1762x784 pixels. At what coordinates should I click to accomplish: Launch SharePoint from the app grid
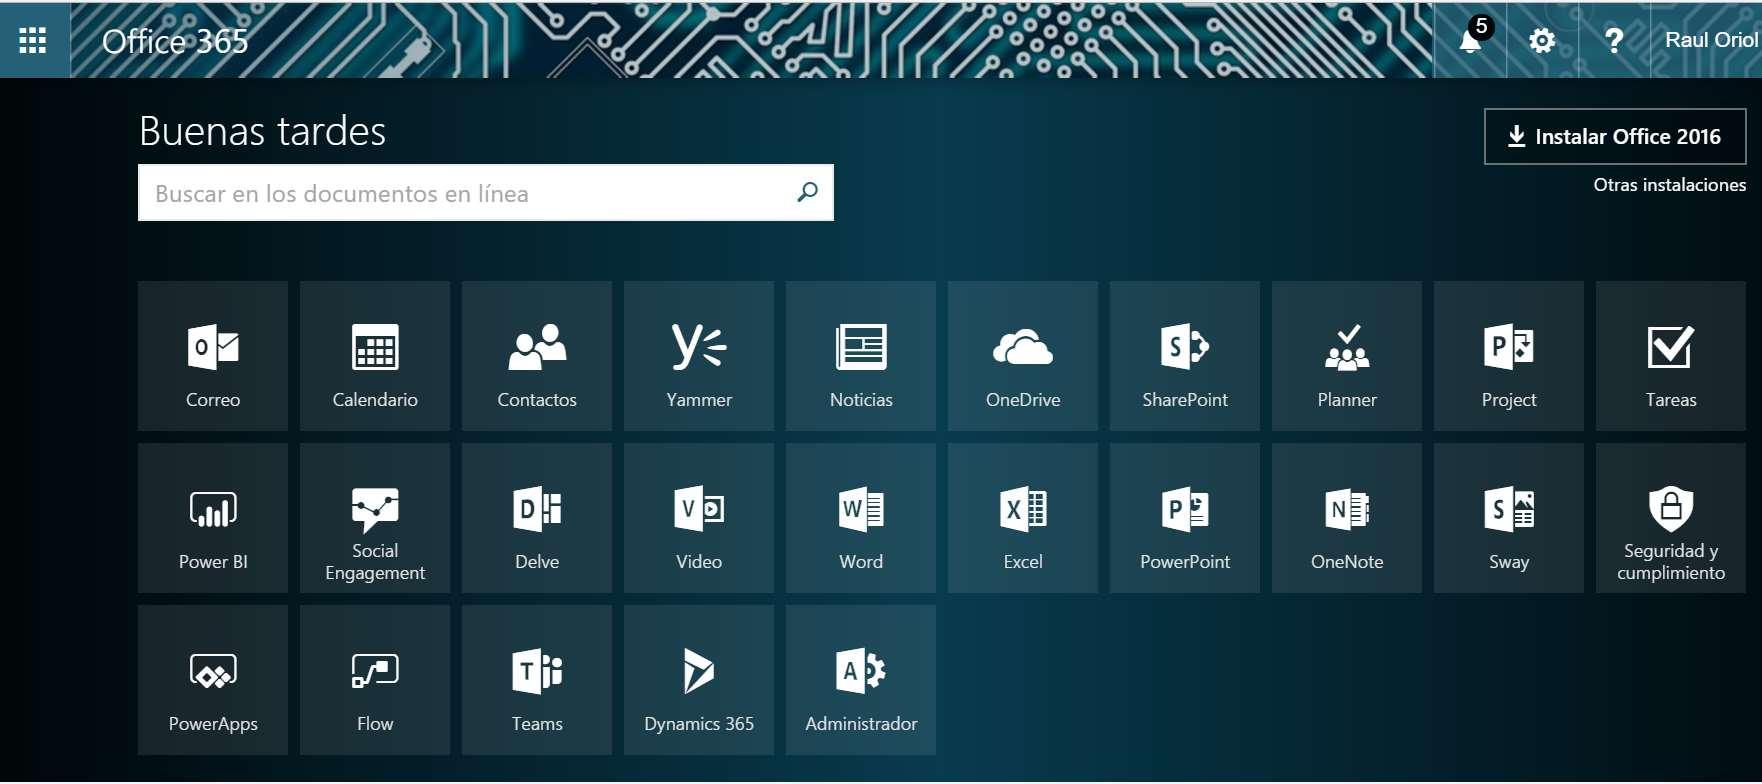[1185, 356]
